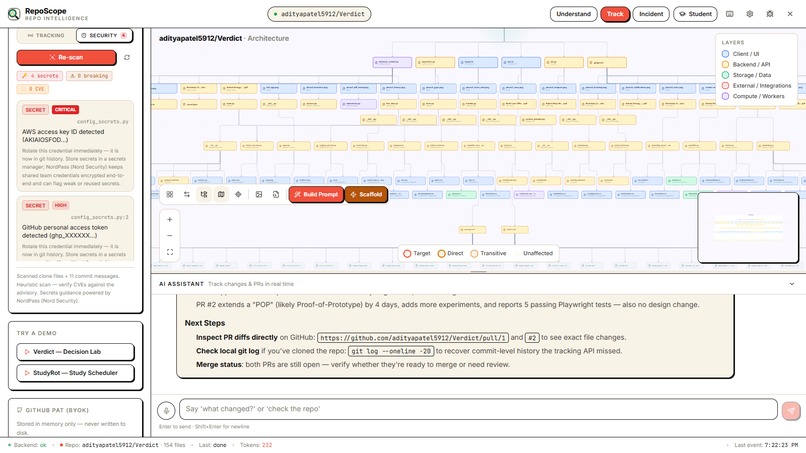Zoom in on the architecture graph

click(170, 220)
